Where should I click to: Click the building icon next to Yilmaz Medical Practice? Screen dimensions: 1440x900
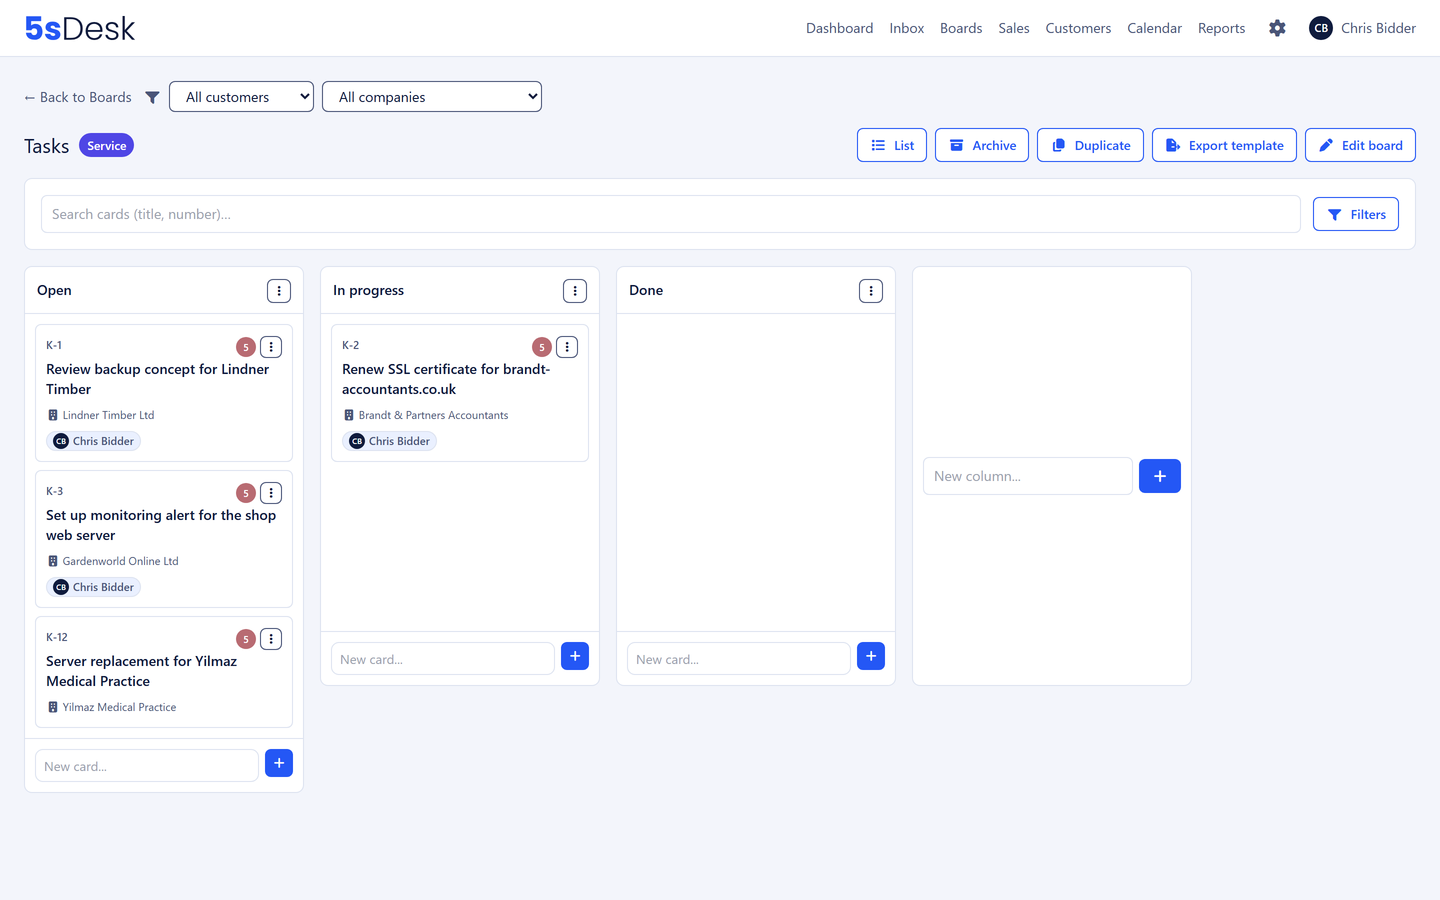pyautogui.click(x=53, y=707)
